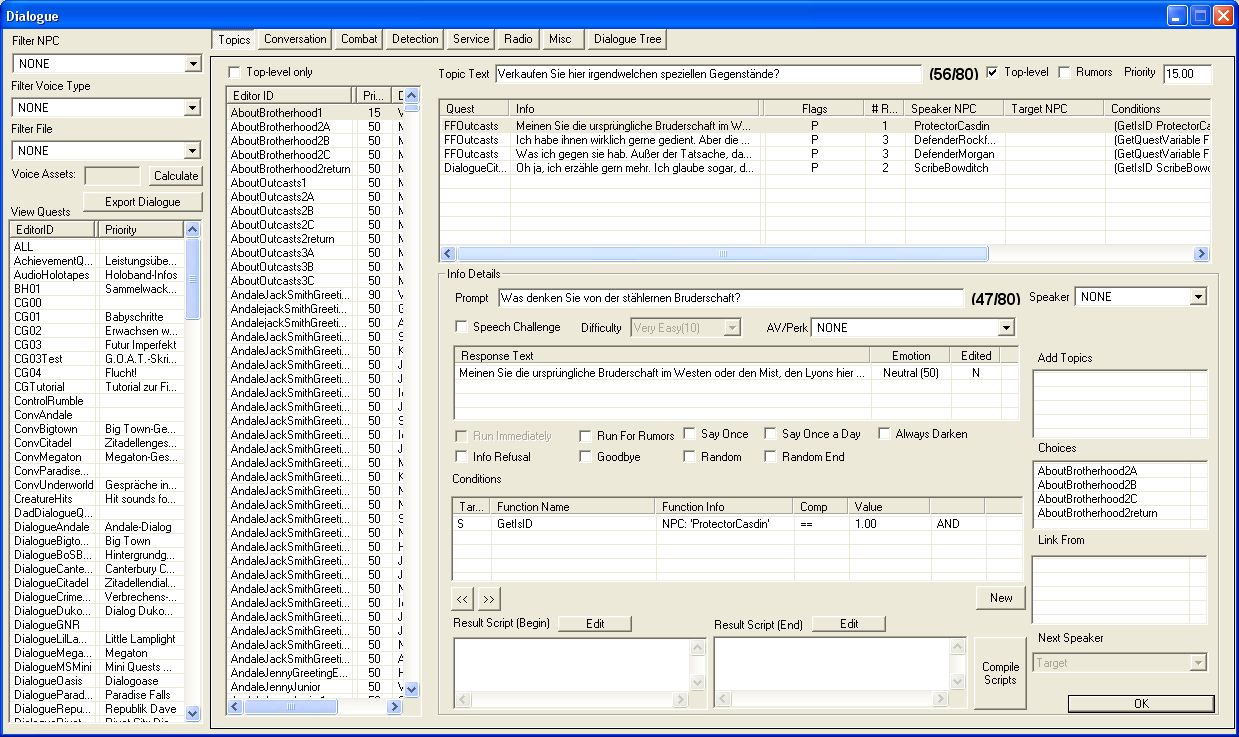The height and width of the screenshot is (737, 1239).
Task: Click the Priority value field
Action: coord(1187,74)
